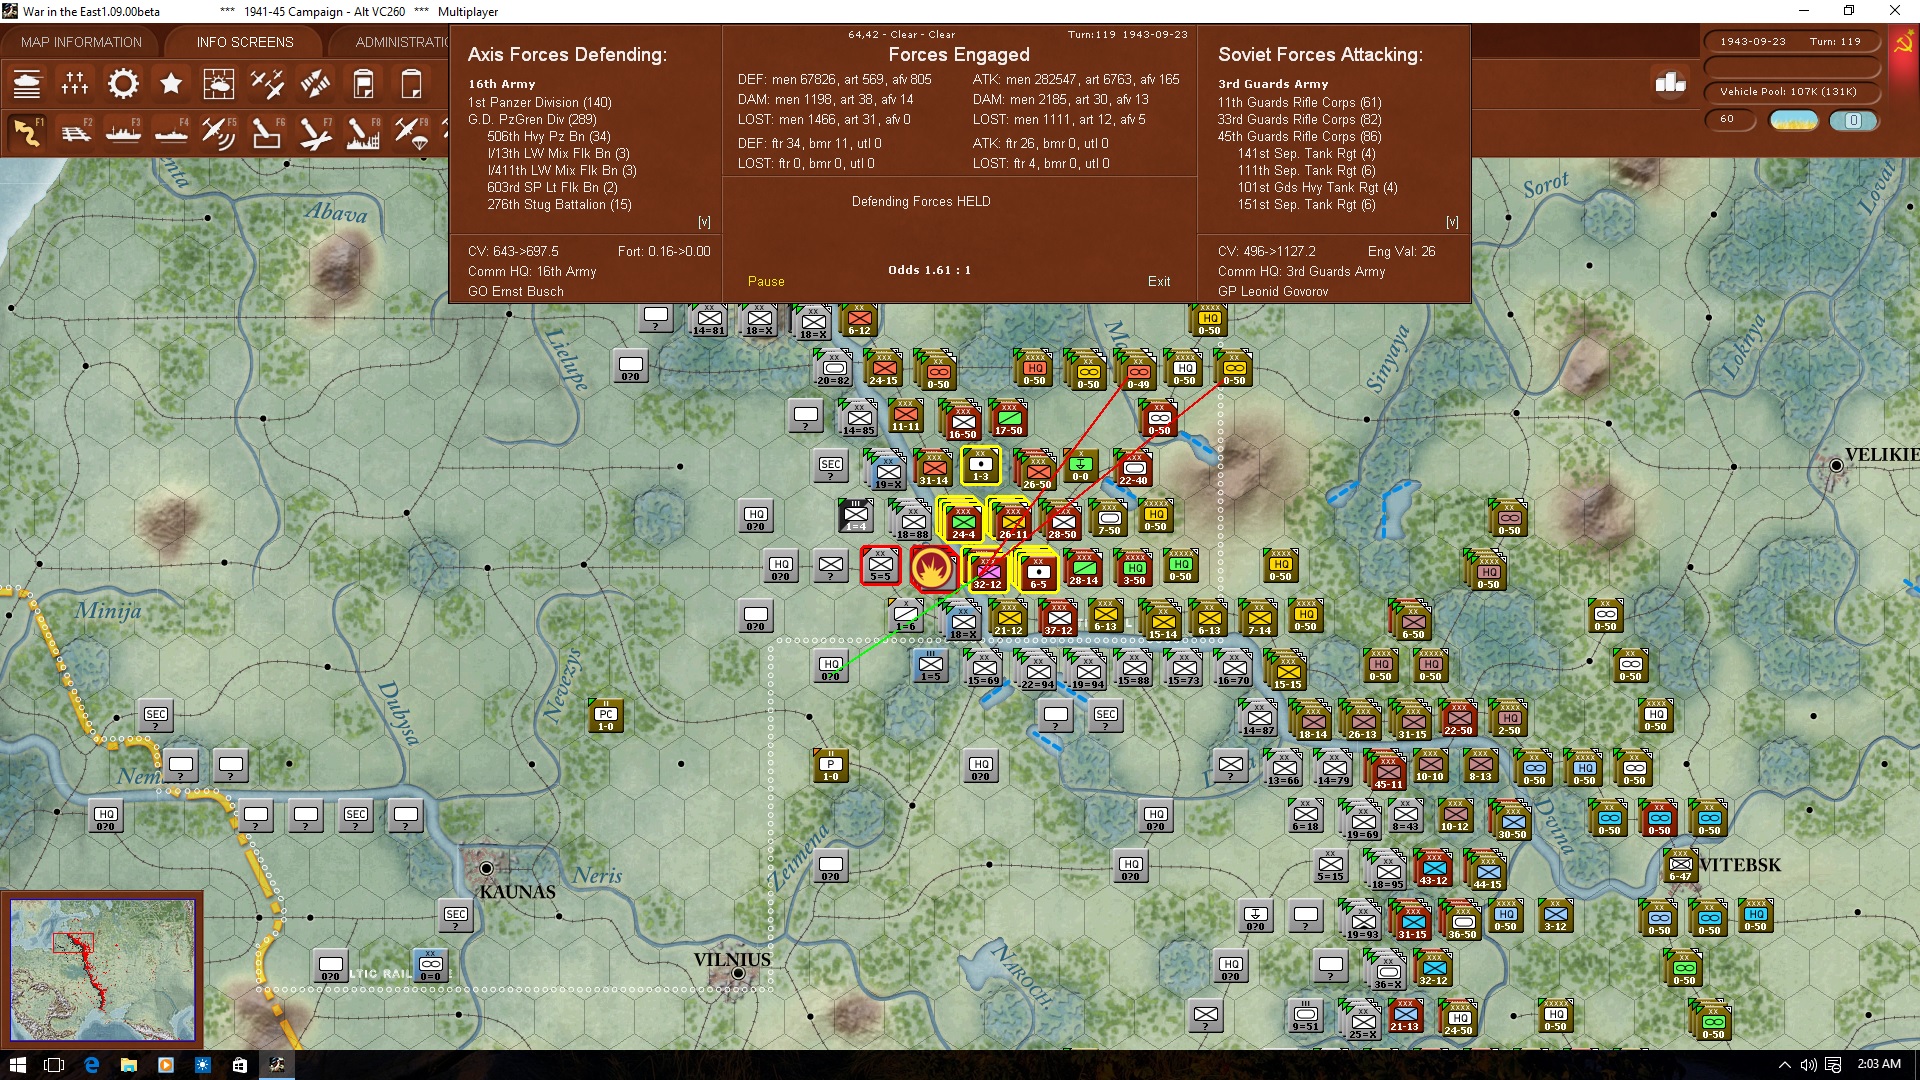Open the production gear icon
The image size is (1920, 1080).
pyautogui.click(x=123, y=84)
